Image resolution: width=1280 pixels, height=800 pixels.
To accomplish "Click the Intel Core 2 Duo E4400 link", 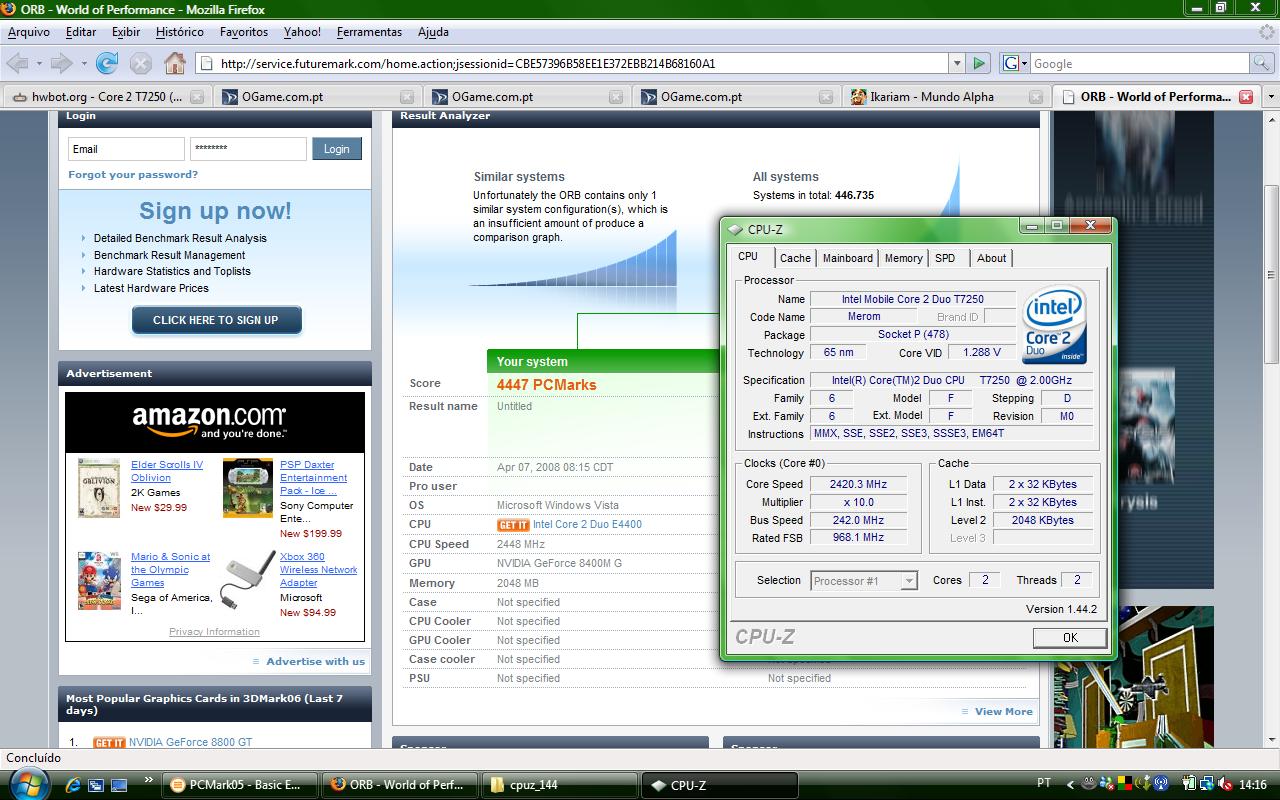I will tap(587, 525).
